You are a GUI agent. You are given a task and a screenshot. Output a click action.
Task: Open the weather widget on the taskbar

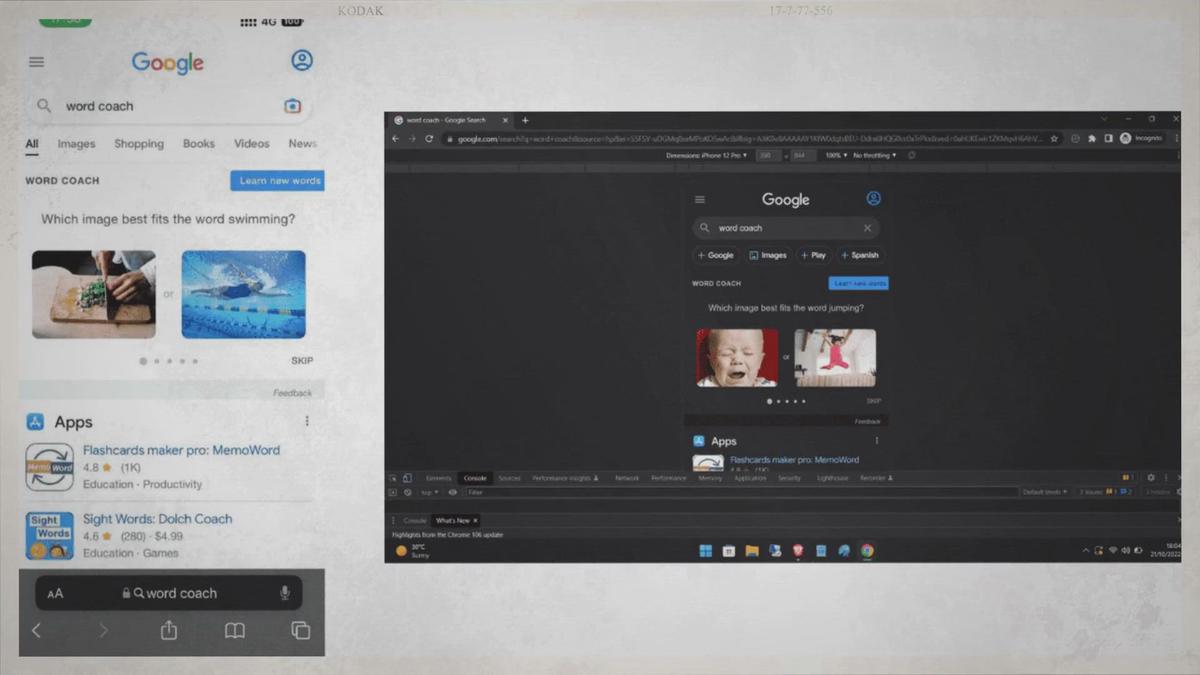(x=413, y=550)
